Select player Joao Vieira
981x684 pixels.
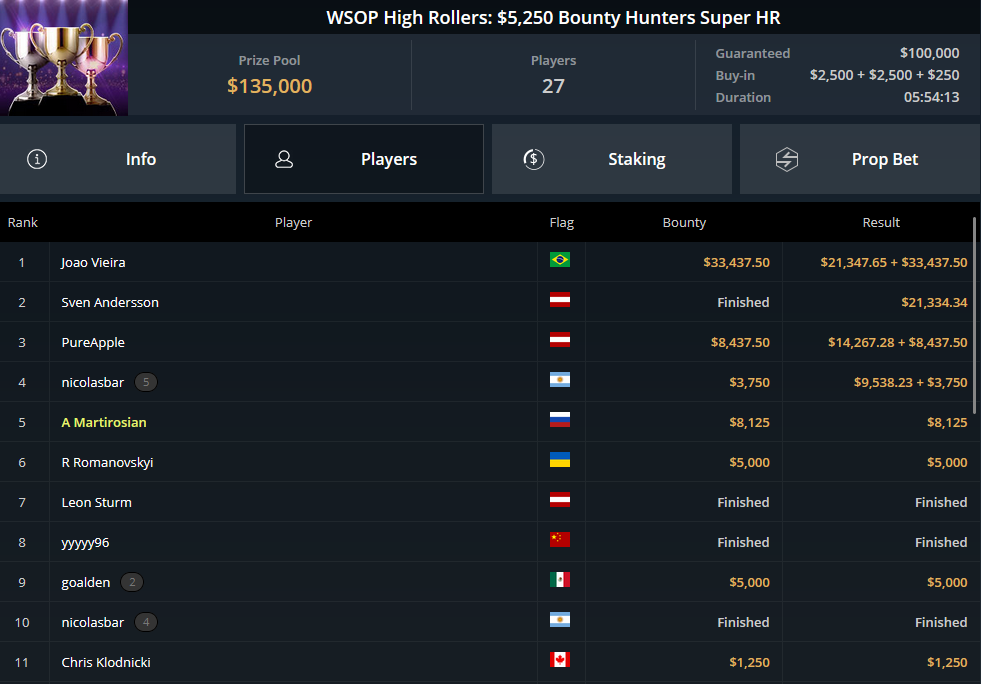click(x=93, y=262)
